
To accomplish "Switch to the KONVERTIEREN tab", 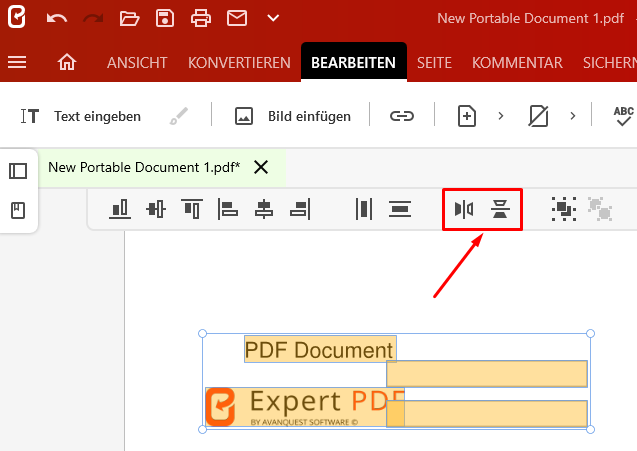I will pyautogui.click(x=239, y=63).
